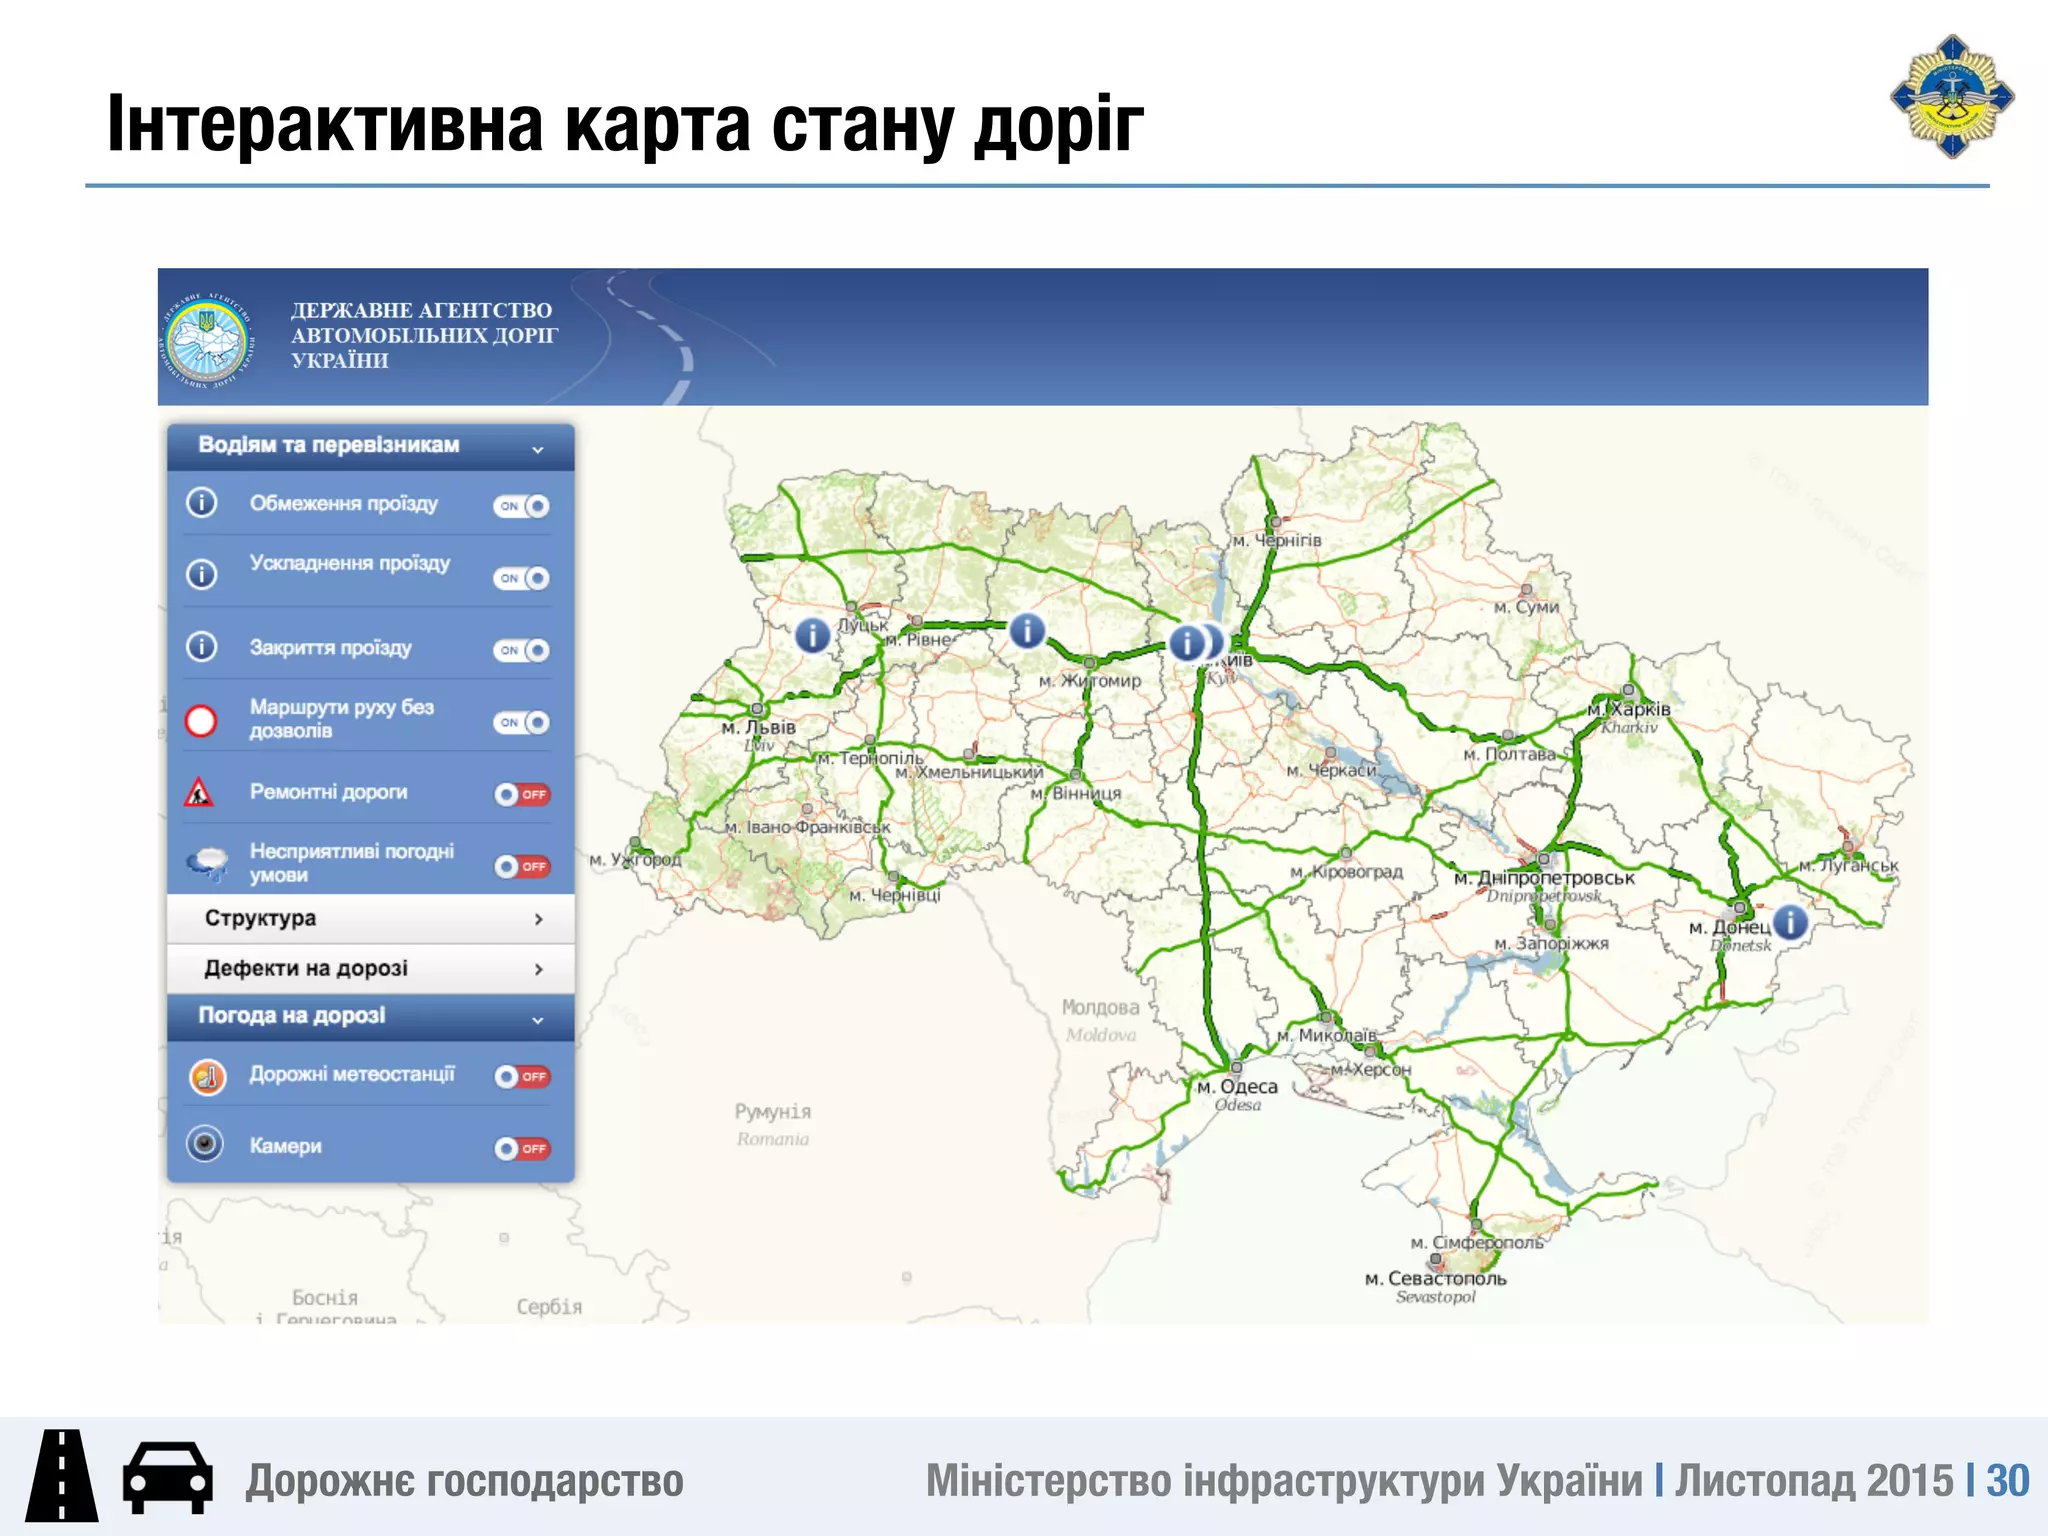Click the Дорожні метеостанції label
This screenshot has height=1536, width=2048.
pos(352,1073)
